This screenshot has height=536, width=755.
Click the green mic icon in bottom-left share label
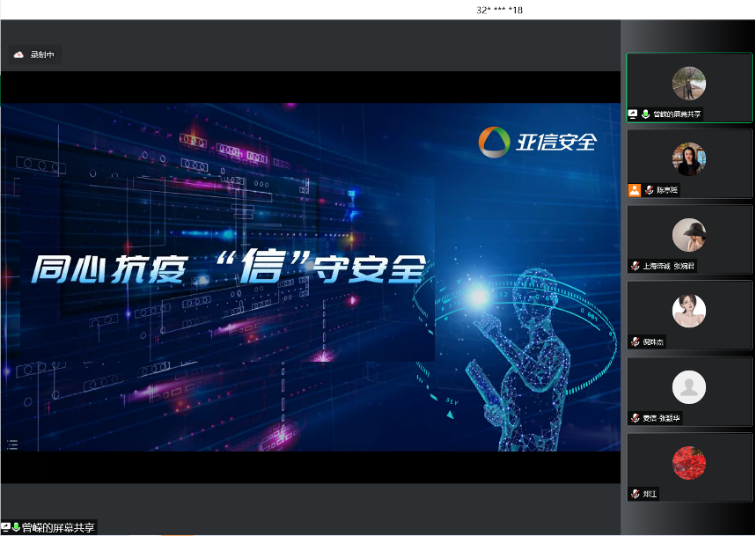click(16, 527)
